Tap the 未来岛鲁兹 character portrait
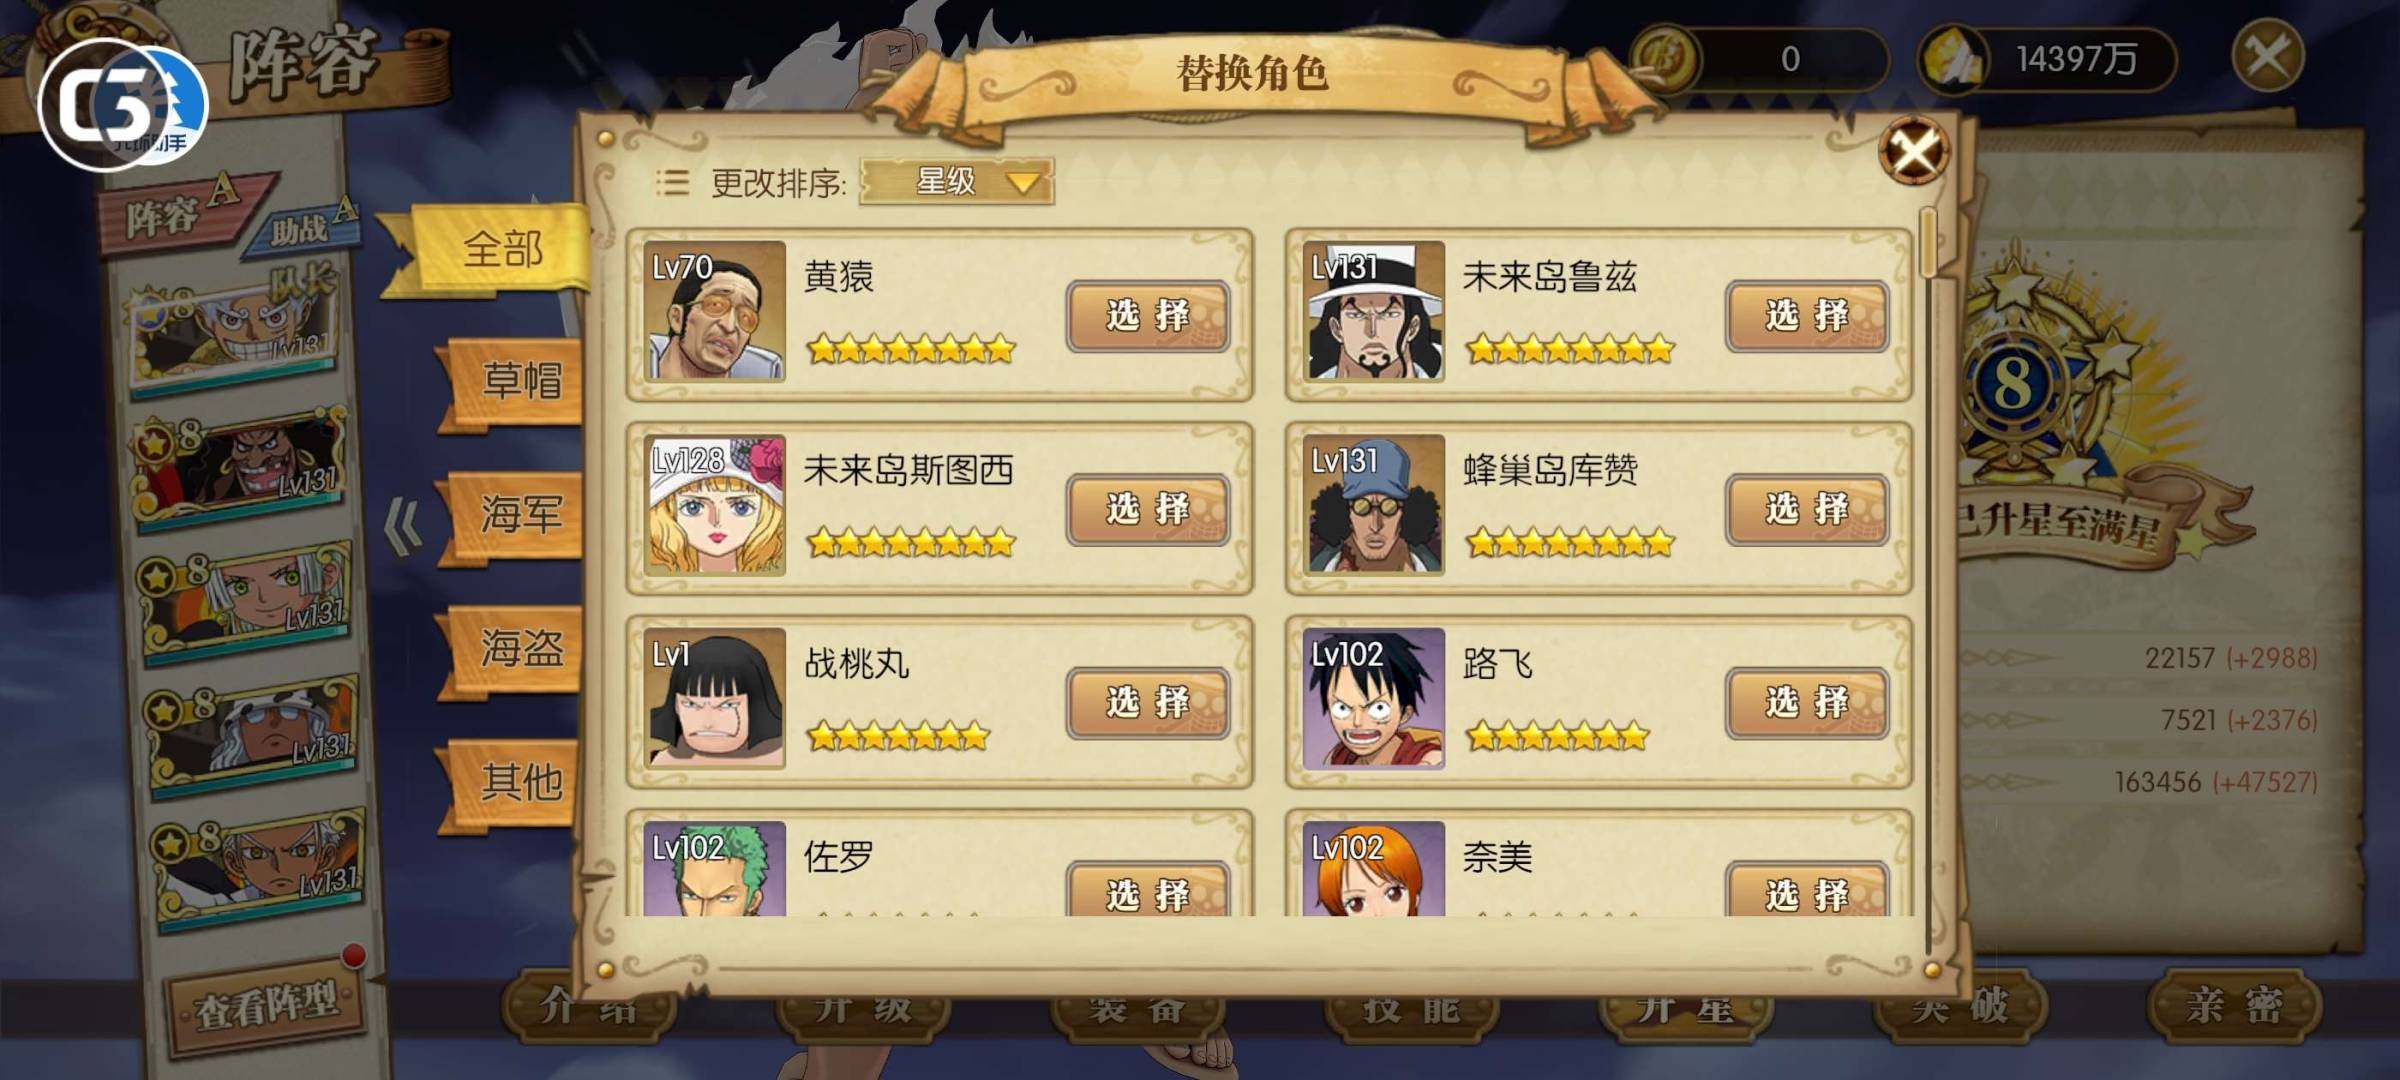This screenshot has height=1080, width=2400. pos(1374,311)
